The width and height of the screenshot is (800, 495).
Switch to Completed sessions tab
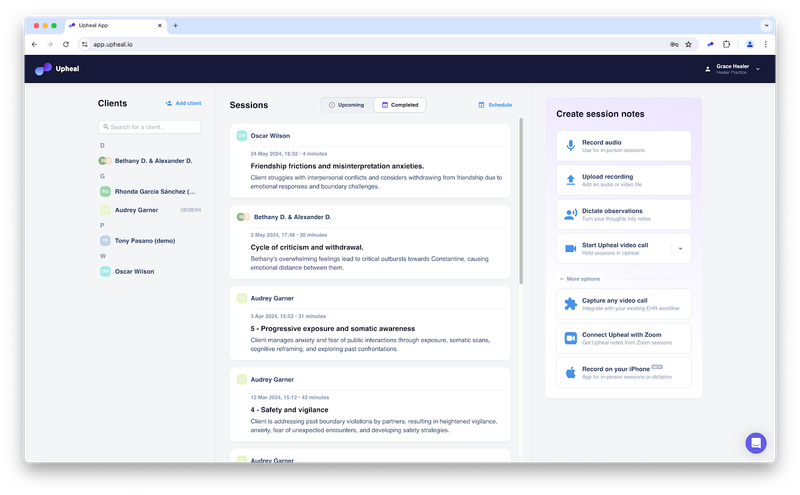(x=400, y=105)
